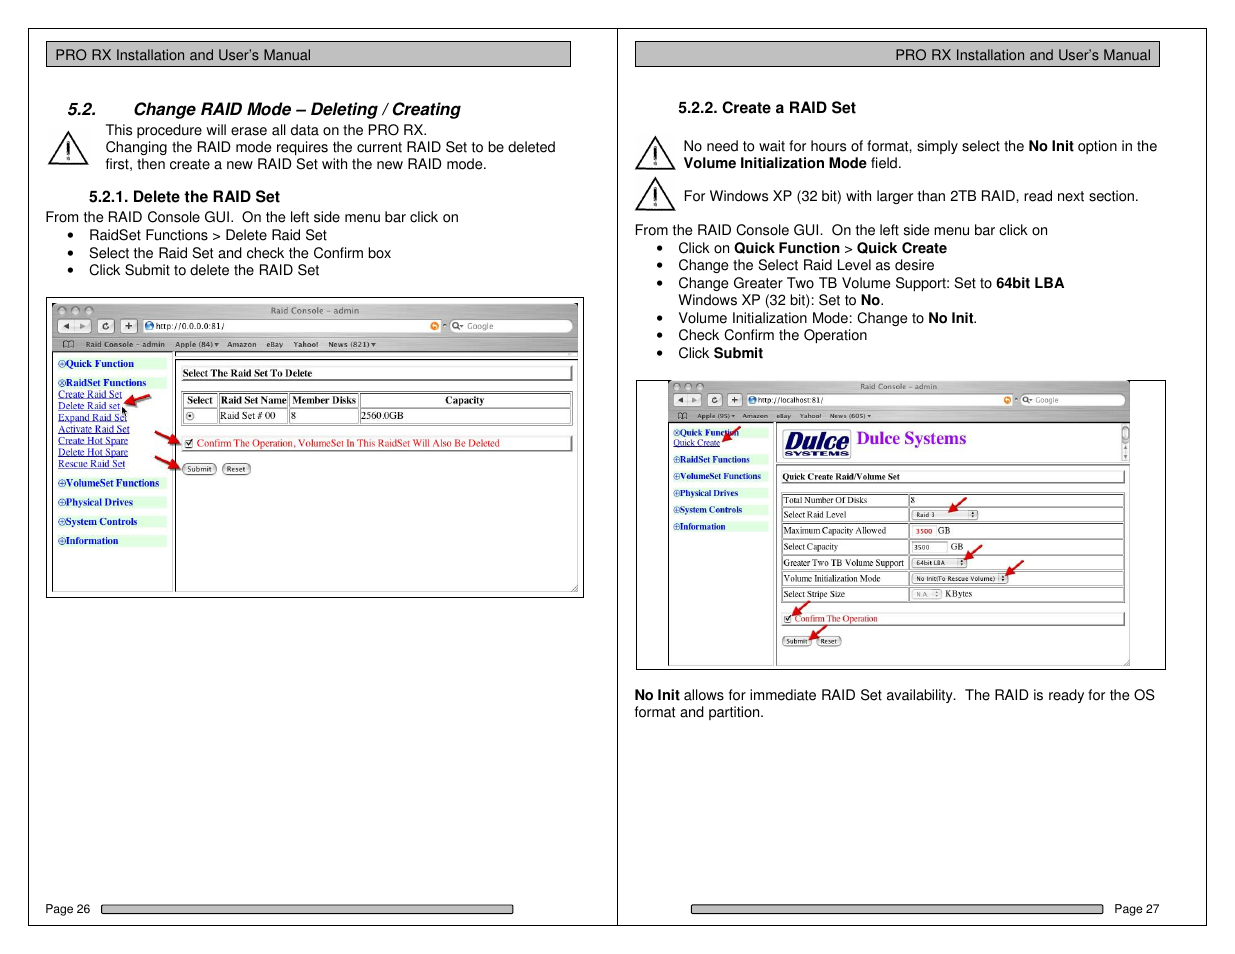Screen dimensions: 1235x954
Task: Click the http://localhost:81/ address field
Action: (880, 400)
